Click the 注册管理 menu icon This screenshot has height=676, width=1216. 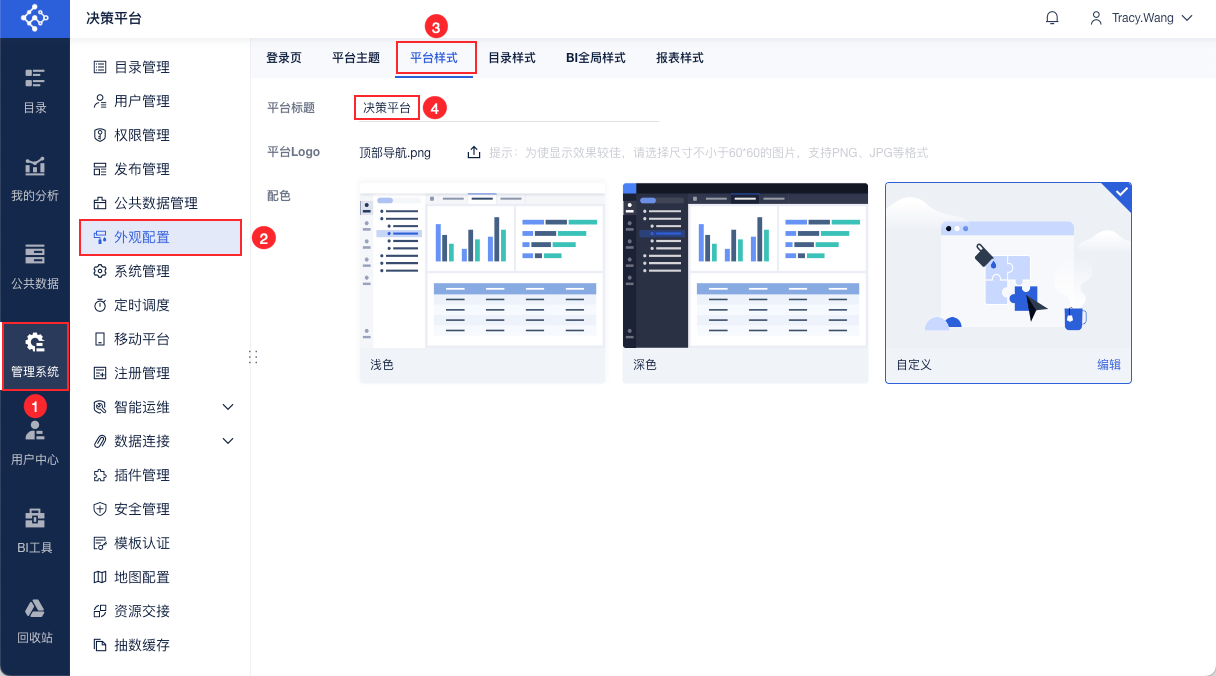(x=99, y=373)
